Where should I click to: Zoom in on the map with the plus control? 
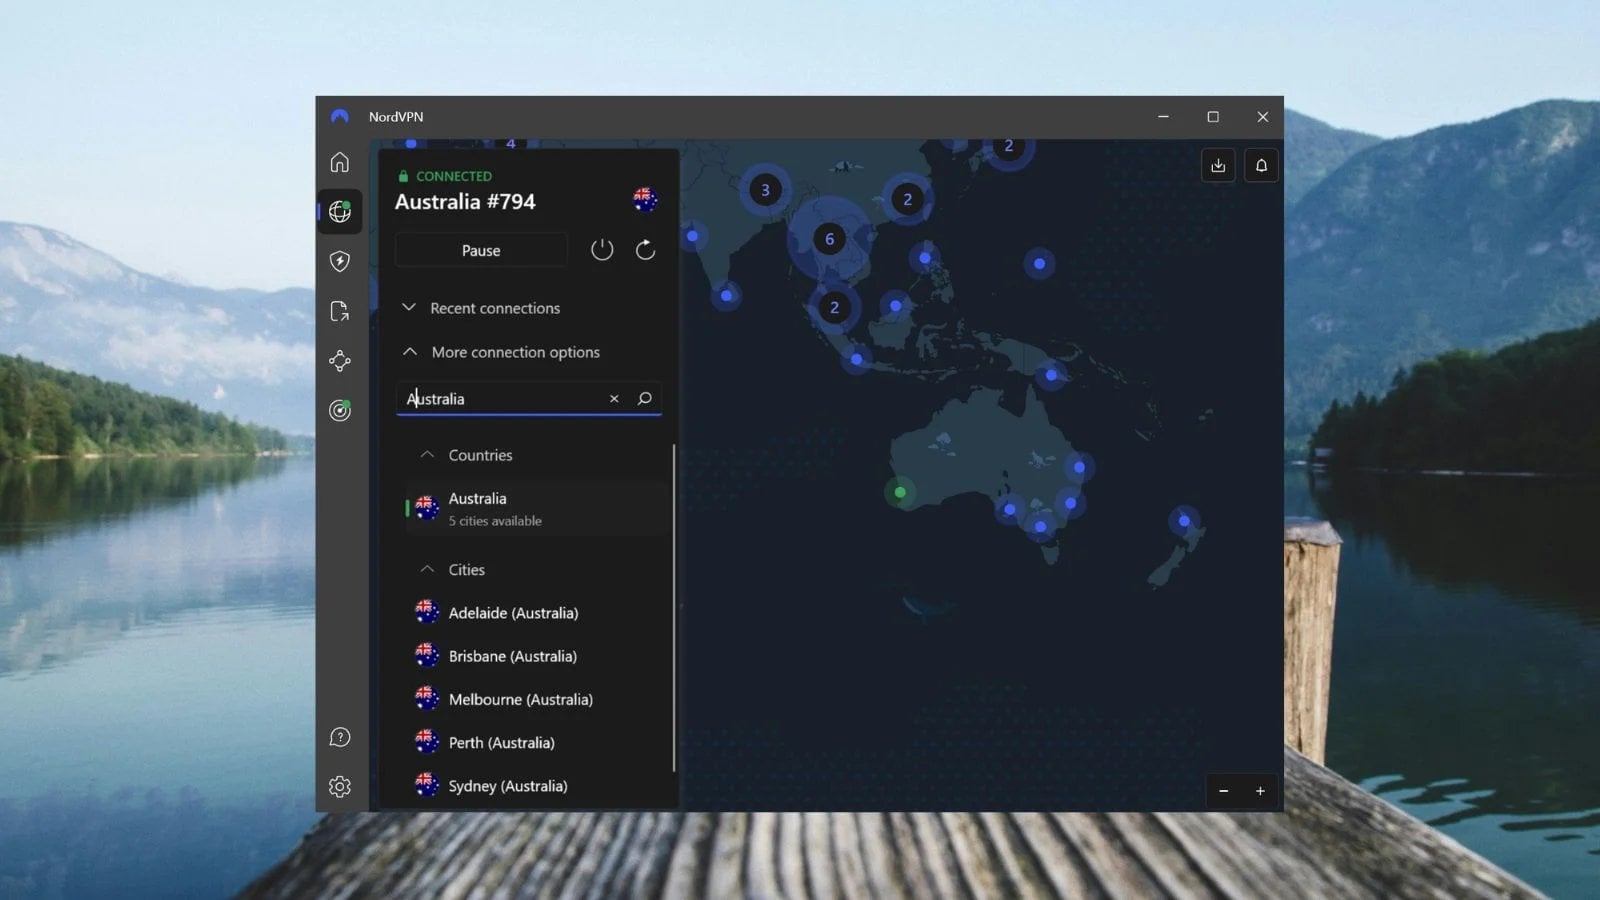[x=1259, y=791]
